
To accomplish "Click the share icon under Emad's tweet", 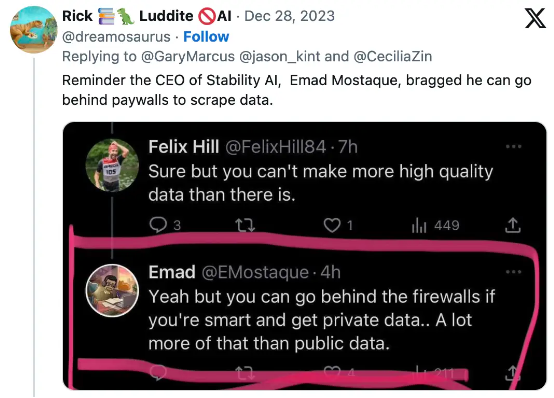I will point(513,373).
